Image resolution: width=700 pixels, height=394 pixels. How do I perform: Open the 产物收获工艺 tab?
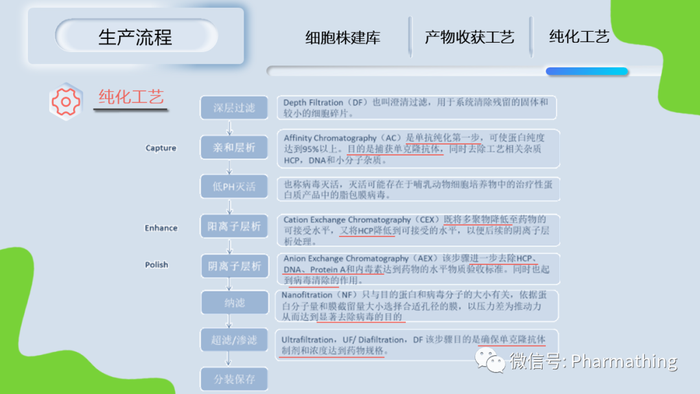[x=469, y=37]
